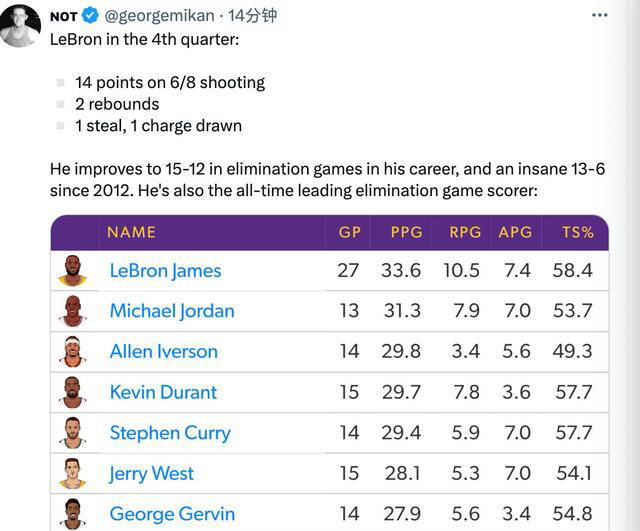The image size is (640, 531).
Task: Click the Michael Jordan player headshot
Action: [x=73, y=311]
